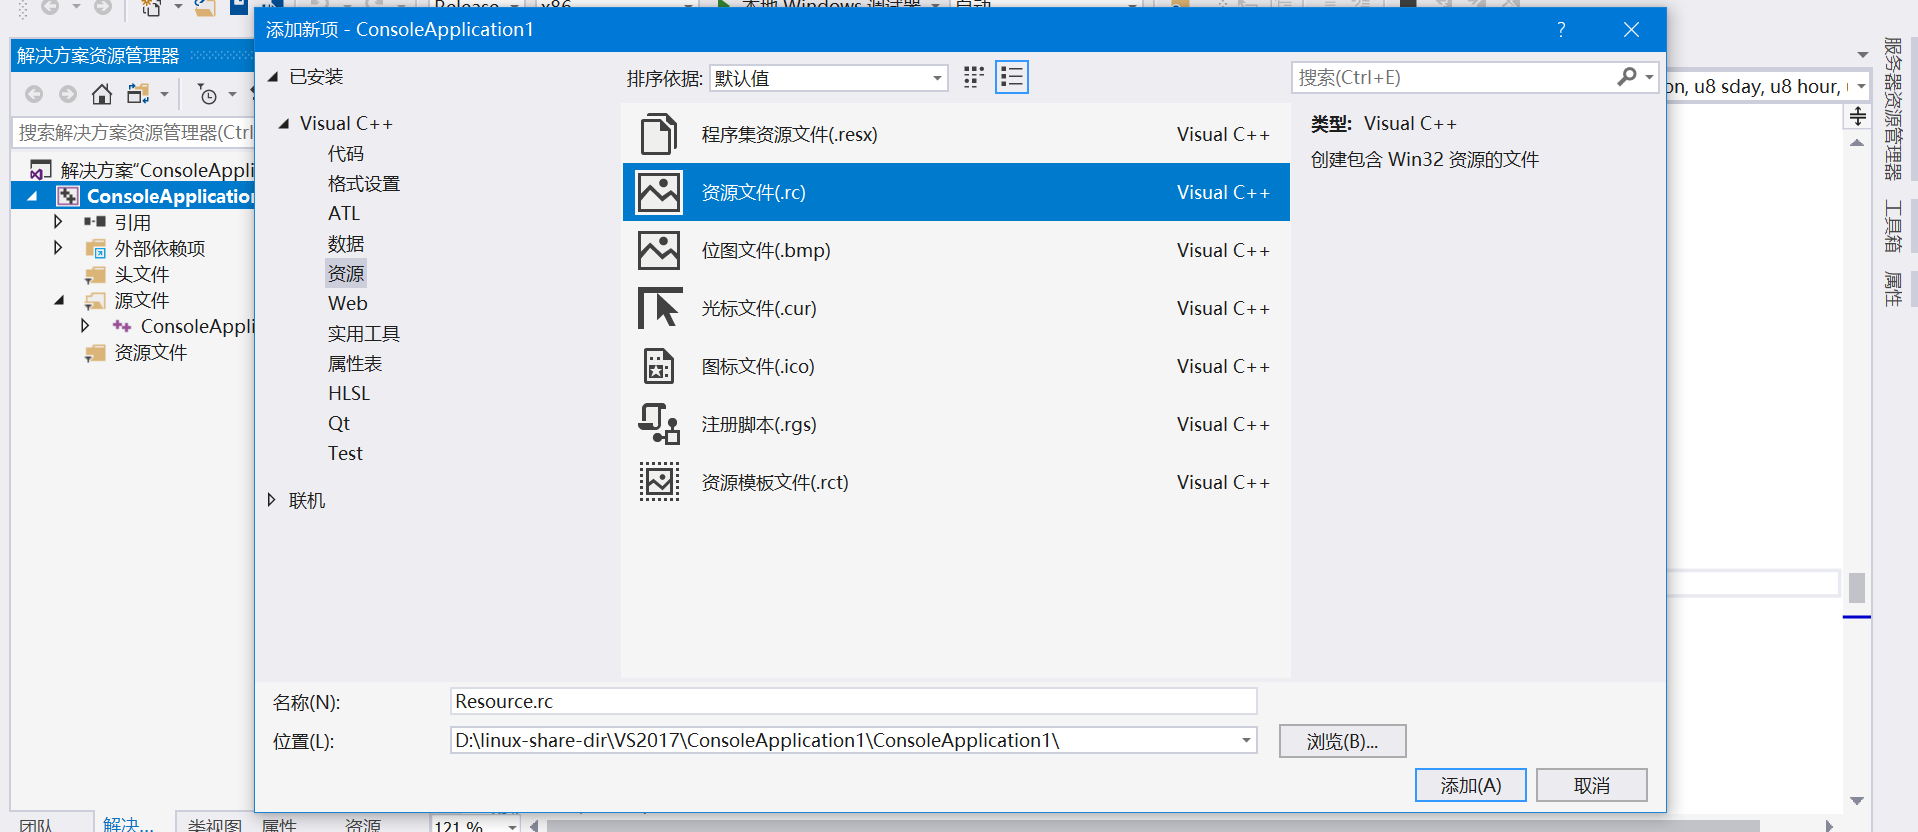The width and height of the screenshot is (1918, 832).
Task: Select the ATL category
Action: coord(344,213)
